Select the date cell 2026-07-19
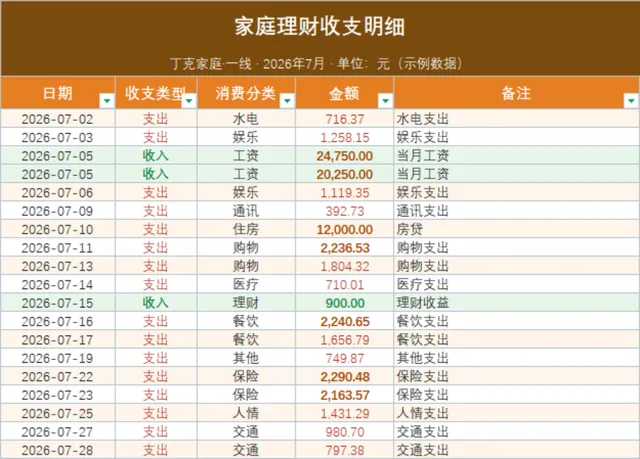 click(58, 358)
